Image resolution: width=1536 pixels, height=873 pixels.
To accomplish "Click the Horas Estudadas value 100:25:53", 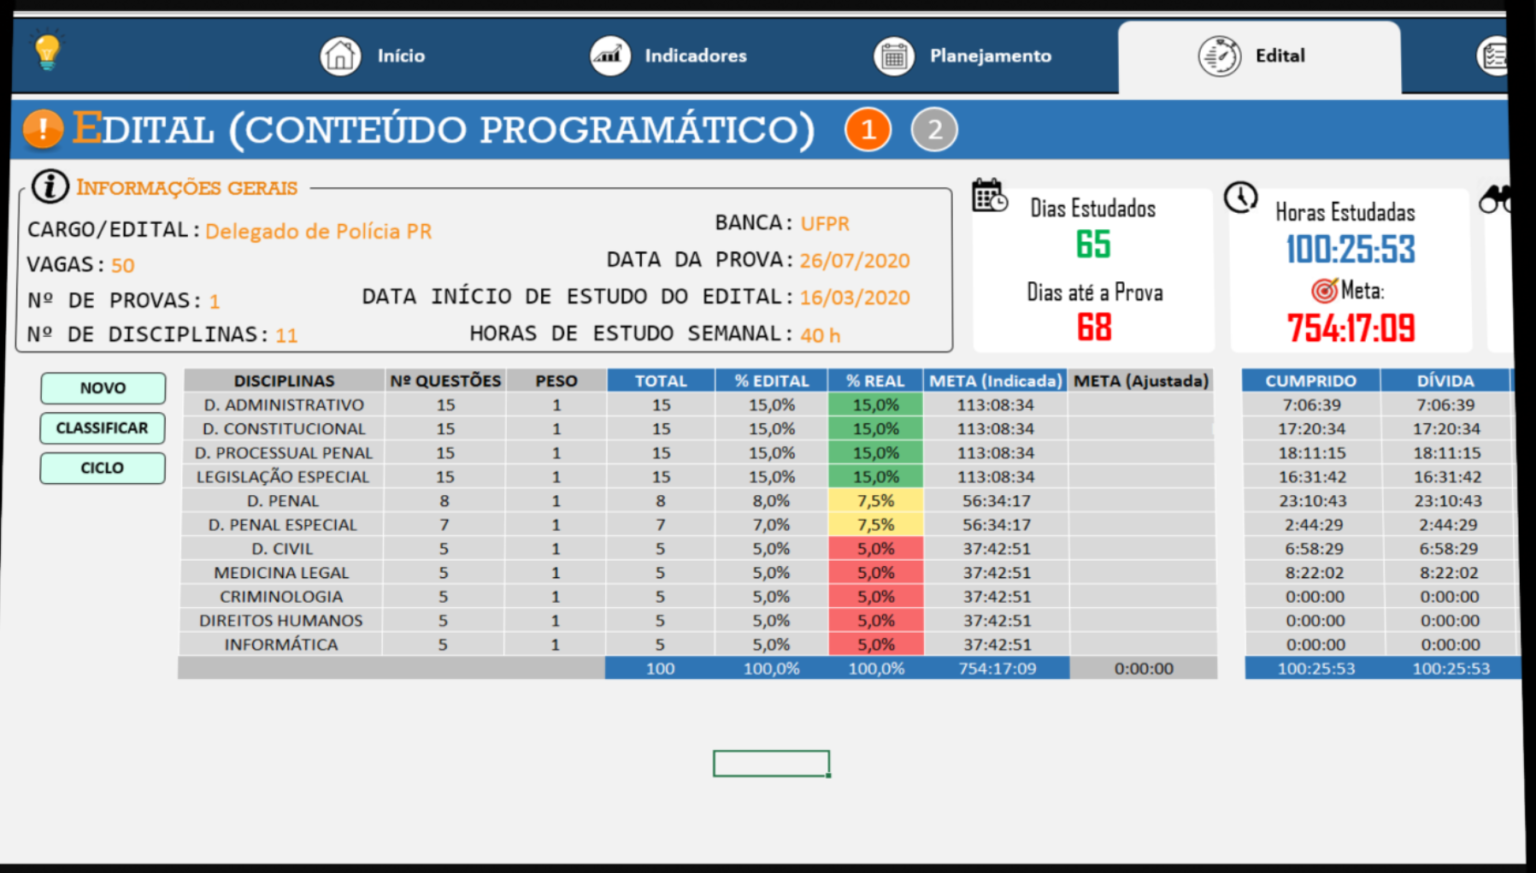I will 1350,250.
